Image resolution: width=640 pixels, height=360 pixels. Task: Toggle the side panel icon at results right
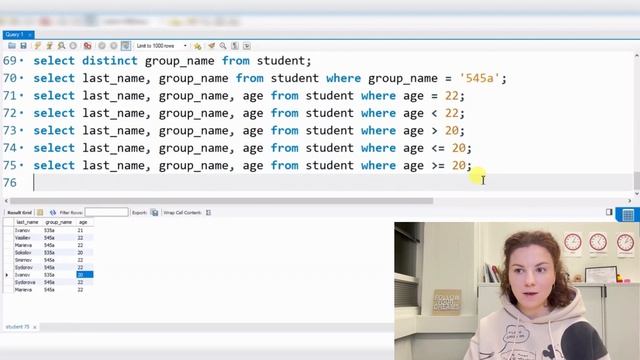(x=609, y=212)
